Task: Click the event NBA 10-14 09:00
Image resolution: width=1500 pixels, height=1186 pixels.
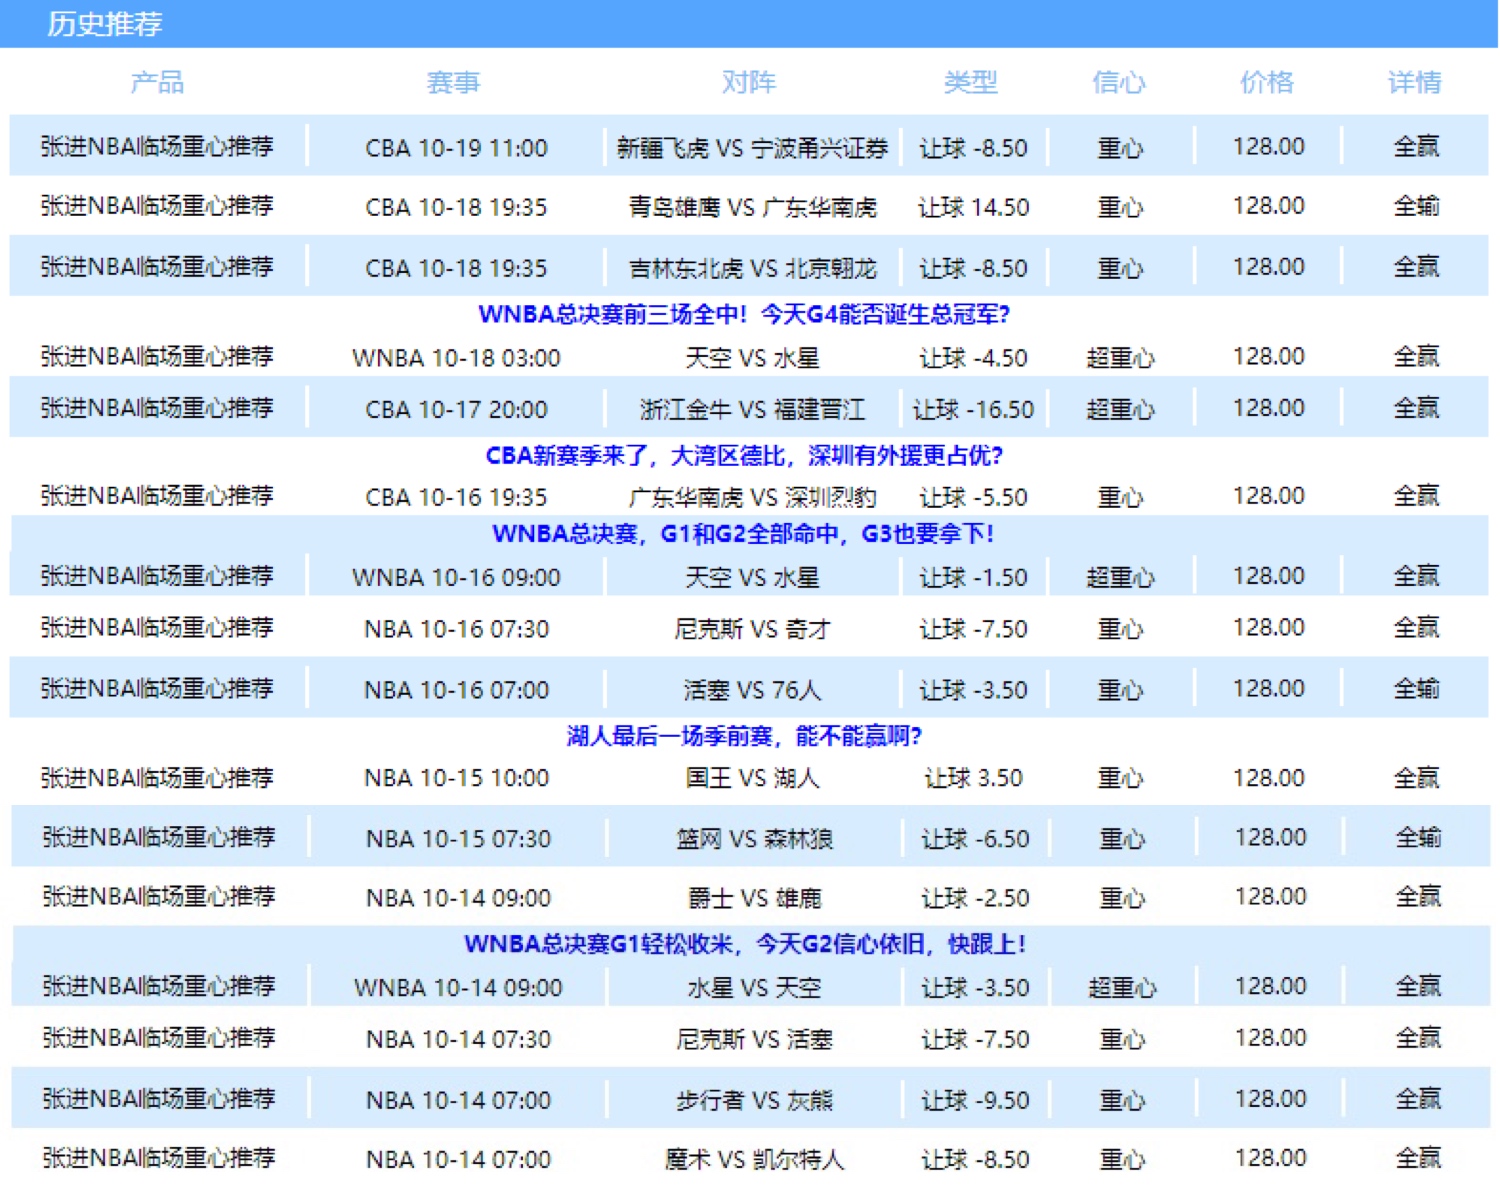Action: (458, 898)
